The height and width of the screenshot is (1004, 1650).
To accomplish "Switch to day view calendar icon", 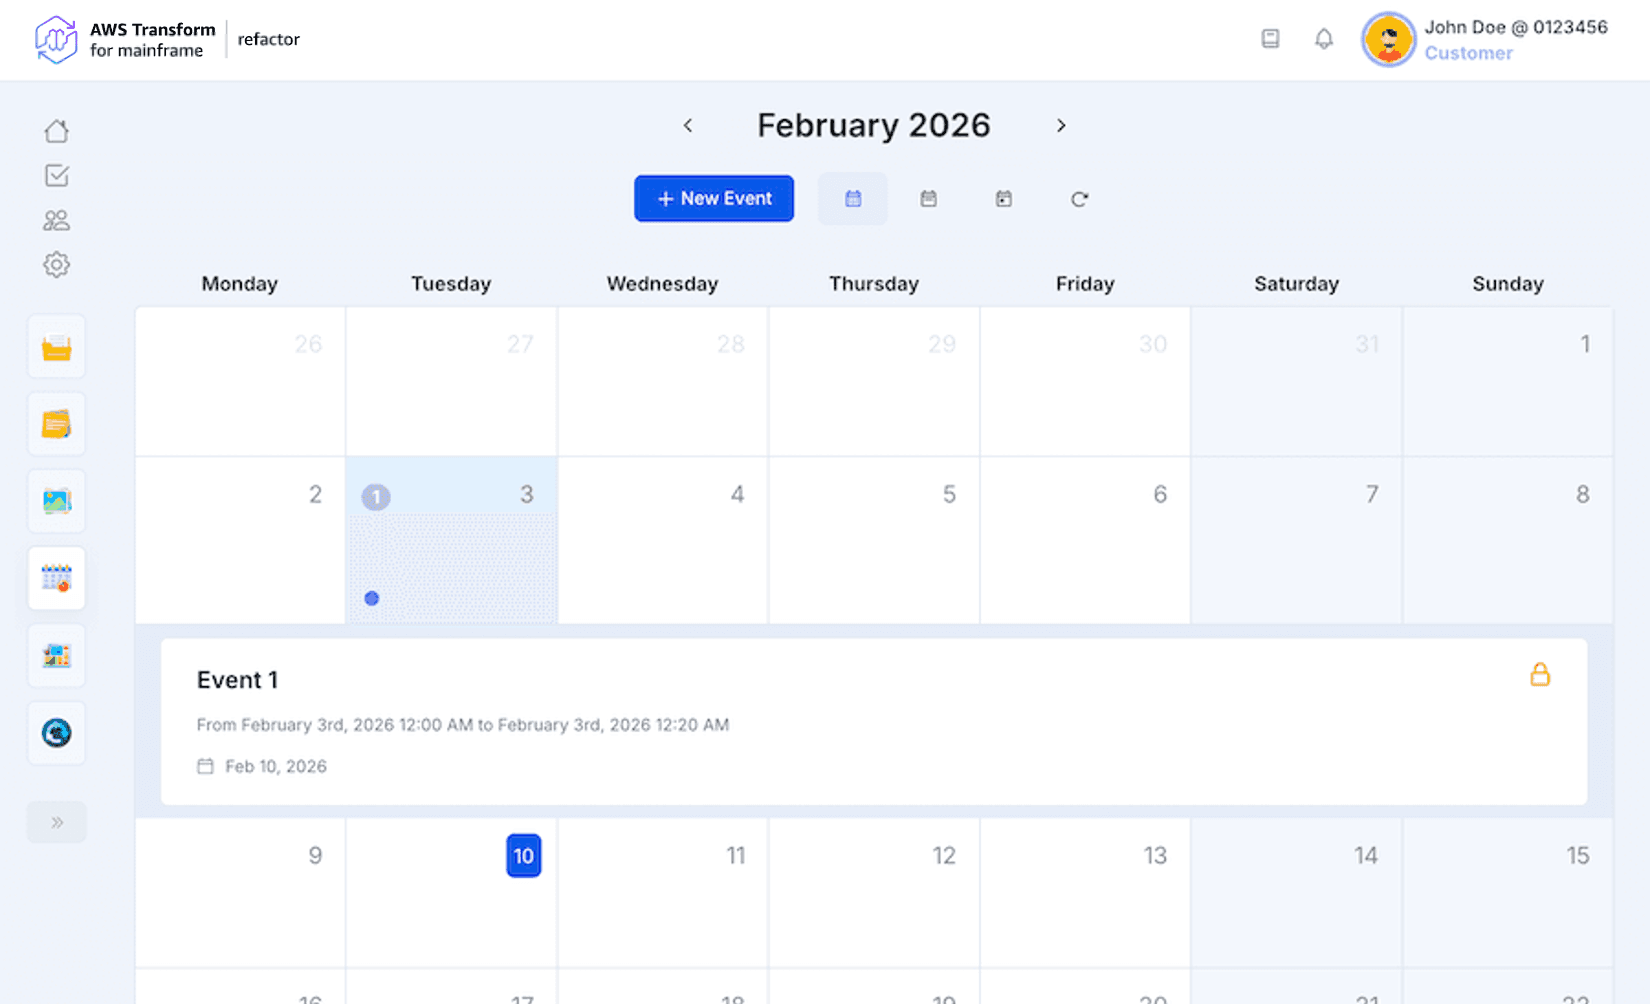I will 1003,199.
